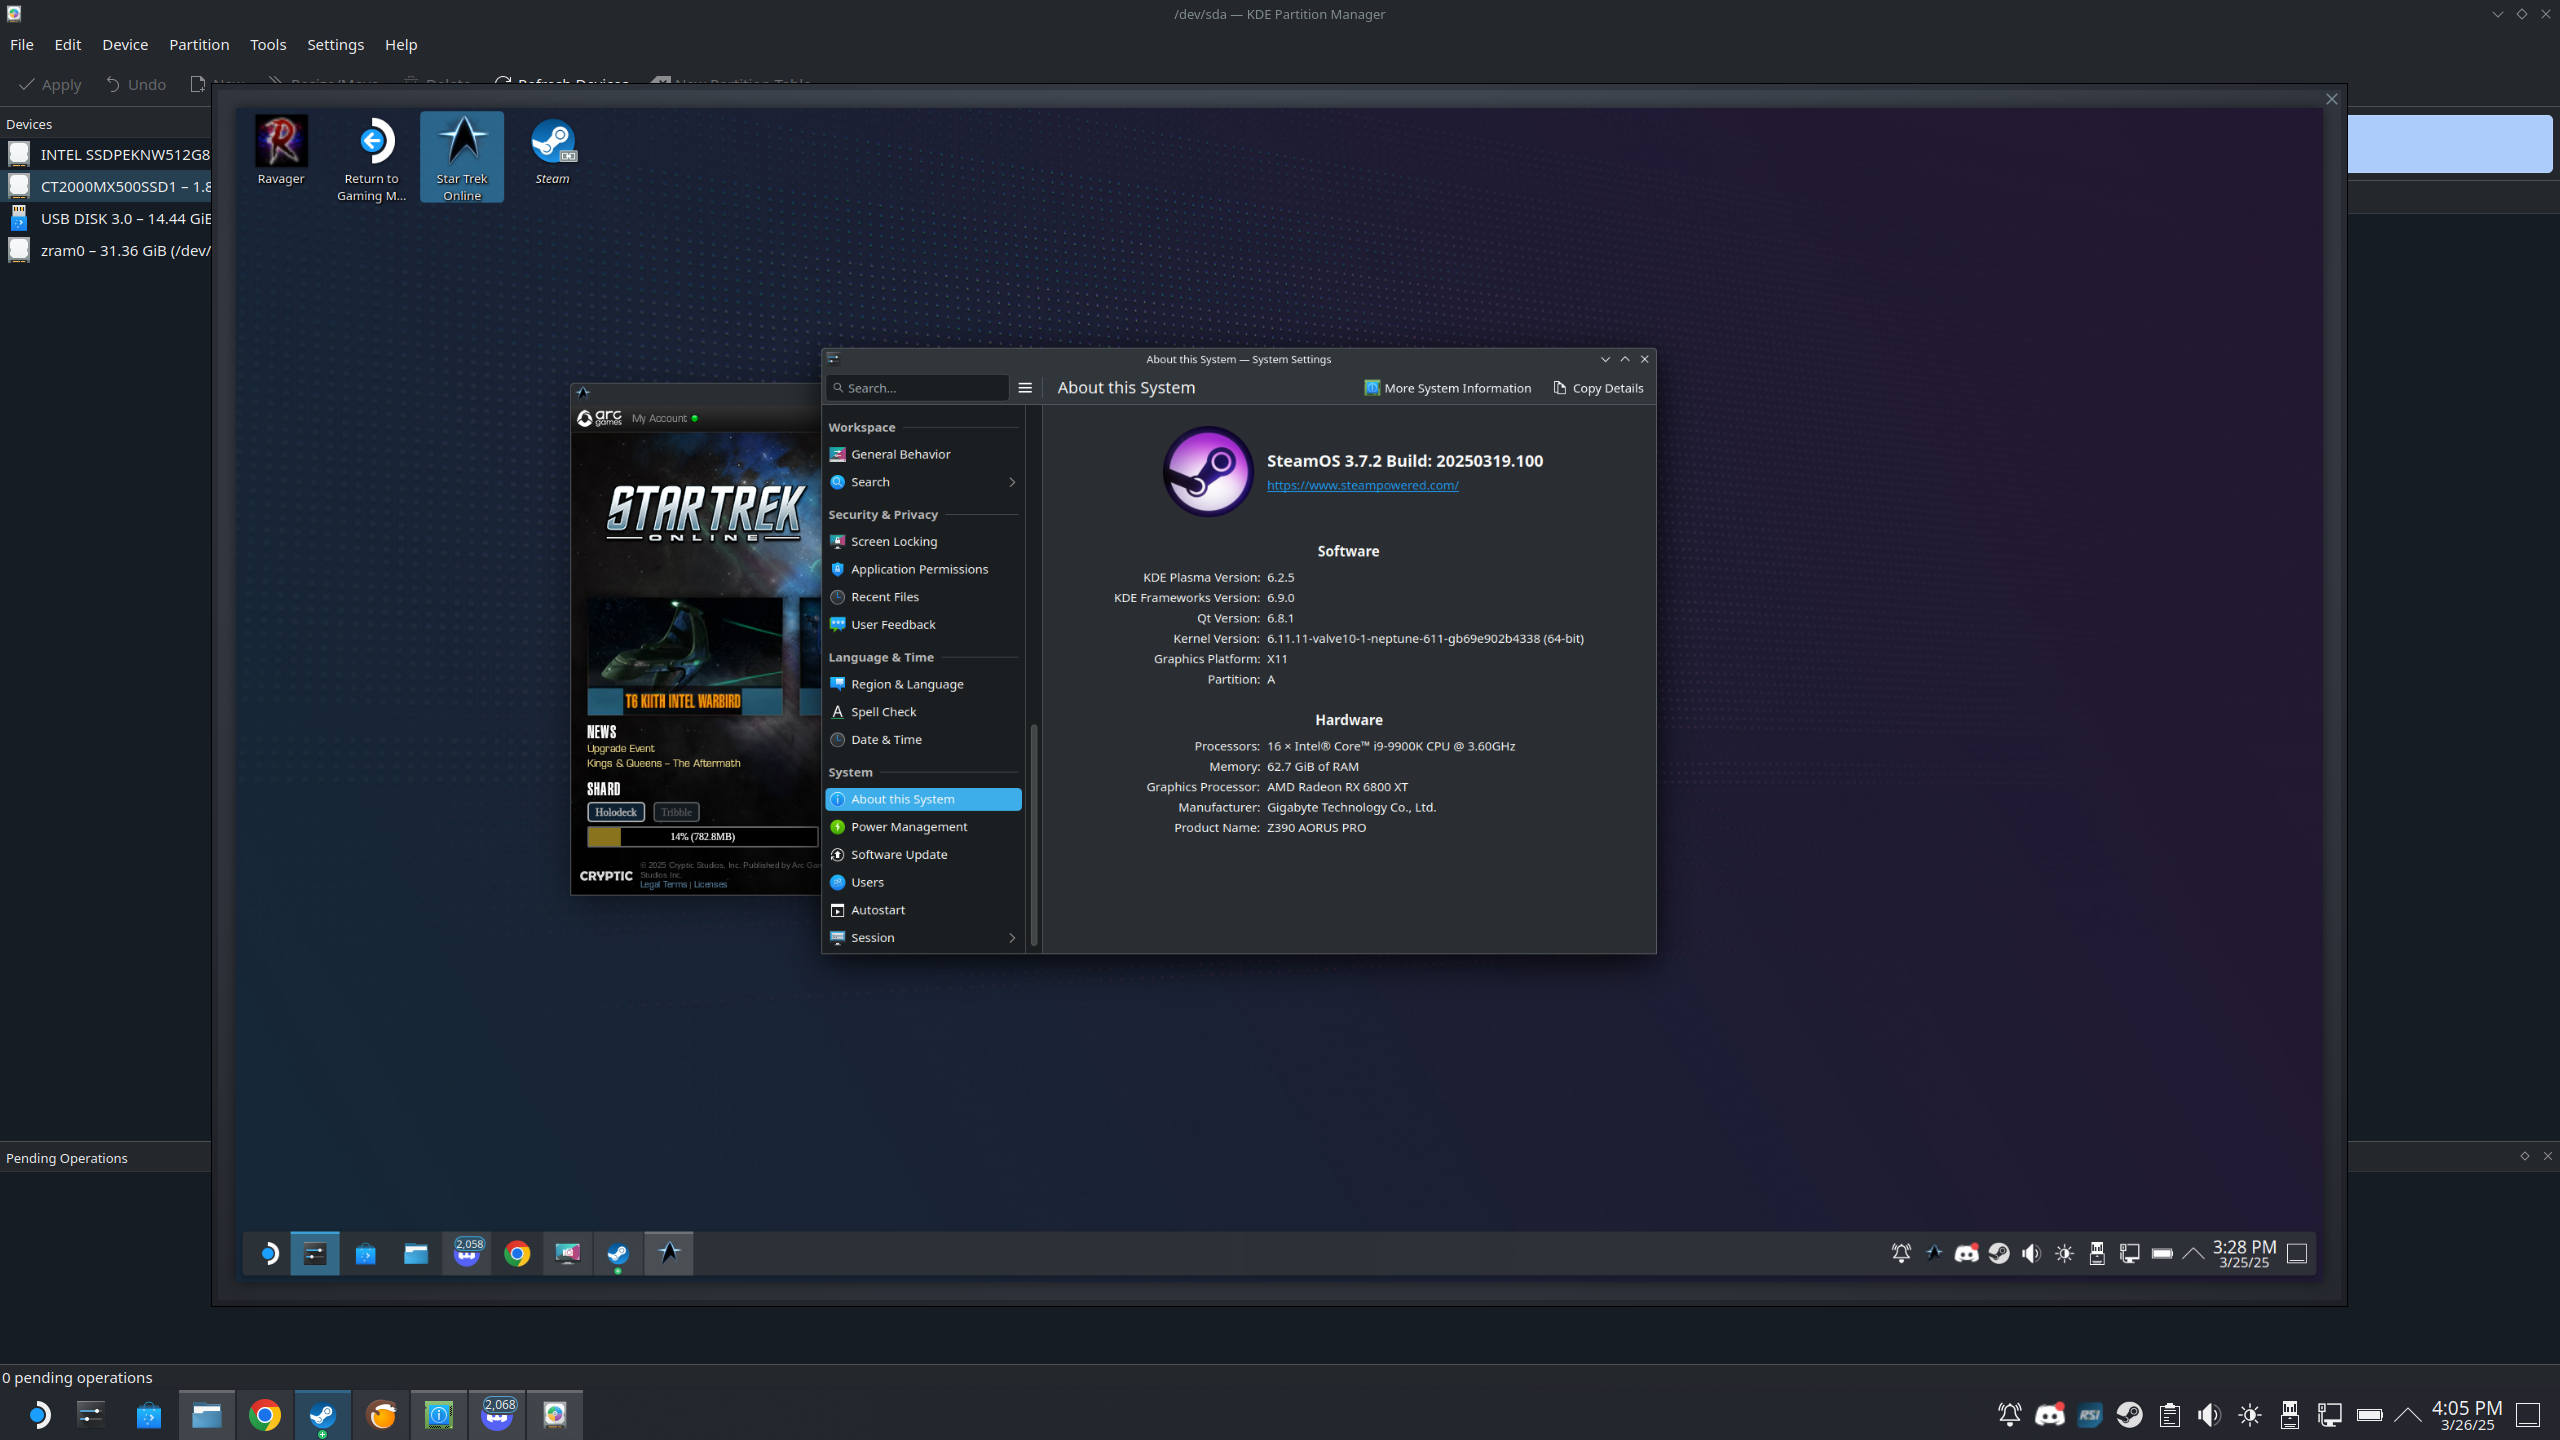The width and height of the screenshot is (2560, 1440).
Task: Expand the Search settings chevron
Action: coord(1012,482)
